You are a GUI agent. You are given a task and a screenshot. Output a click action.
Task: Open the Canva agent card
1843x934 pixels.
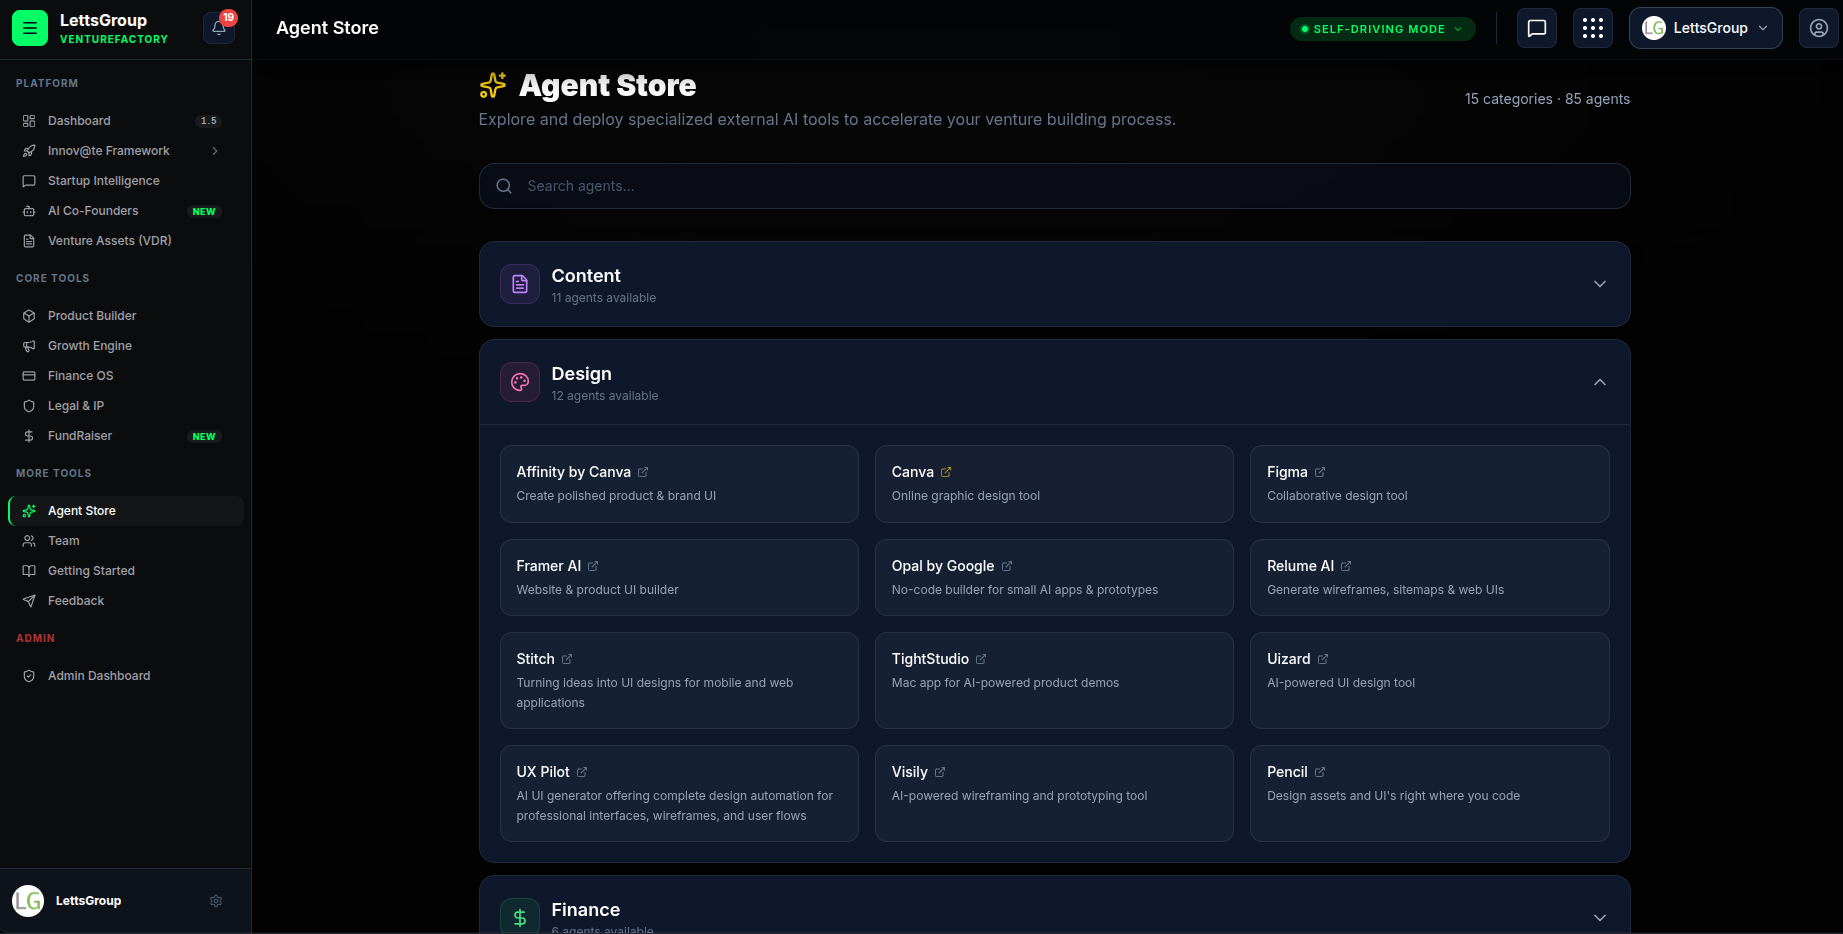(1054, 484)
